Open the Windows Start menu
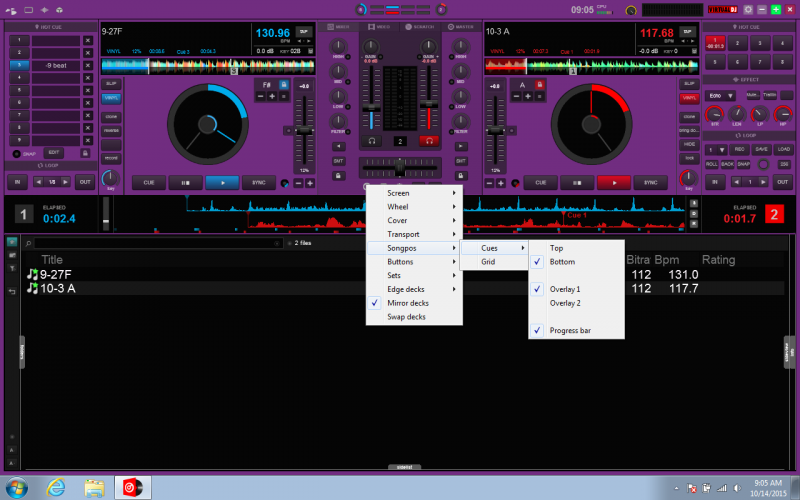 tap(16, 487)
